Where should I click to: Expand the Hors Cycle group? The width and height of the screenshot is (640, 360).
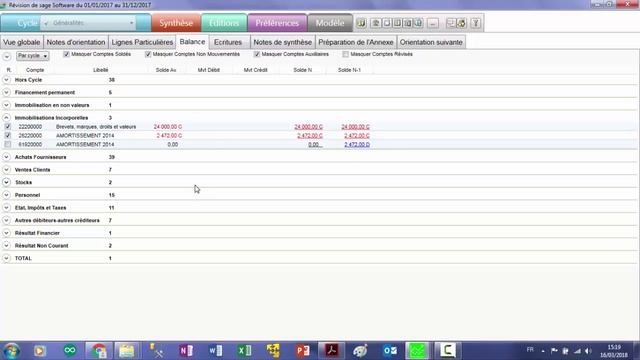[6, 80]
